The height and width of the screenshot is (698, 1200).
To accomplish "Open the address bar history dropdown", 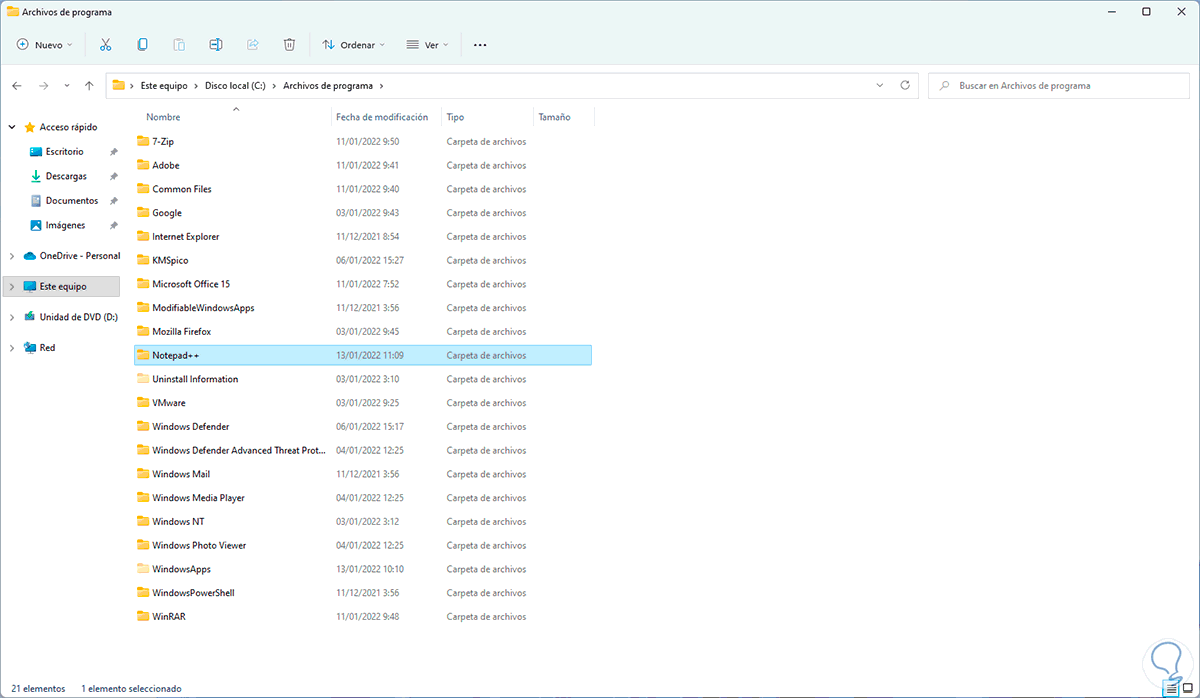I will [x=880, y=85].
